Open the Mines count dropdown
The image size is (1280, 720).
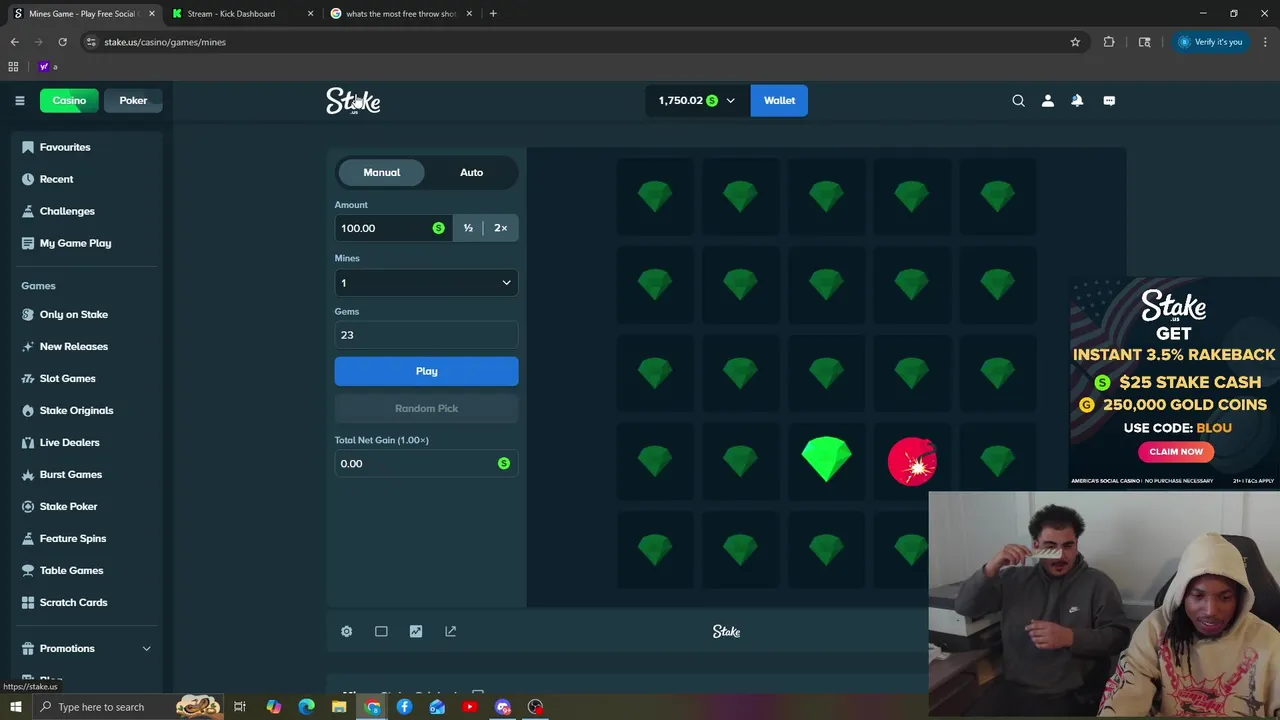(426, 282)
